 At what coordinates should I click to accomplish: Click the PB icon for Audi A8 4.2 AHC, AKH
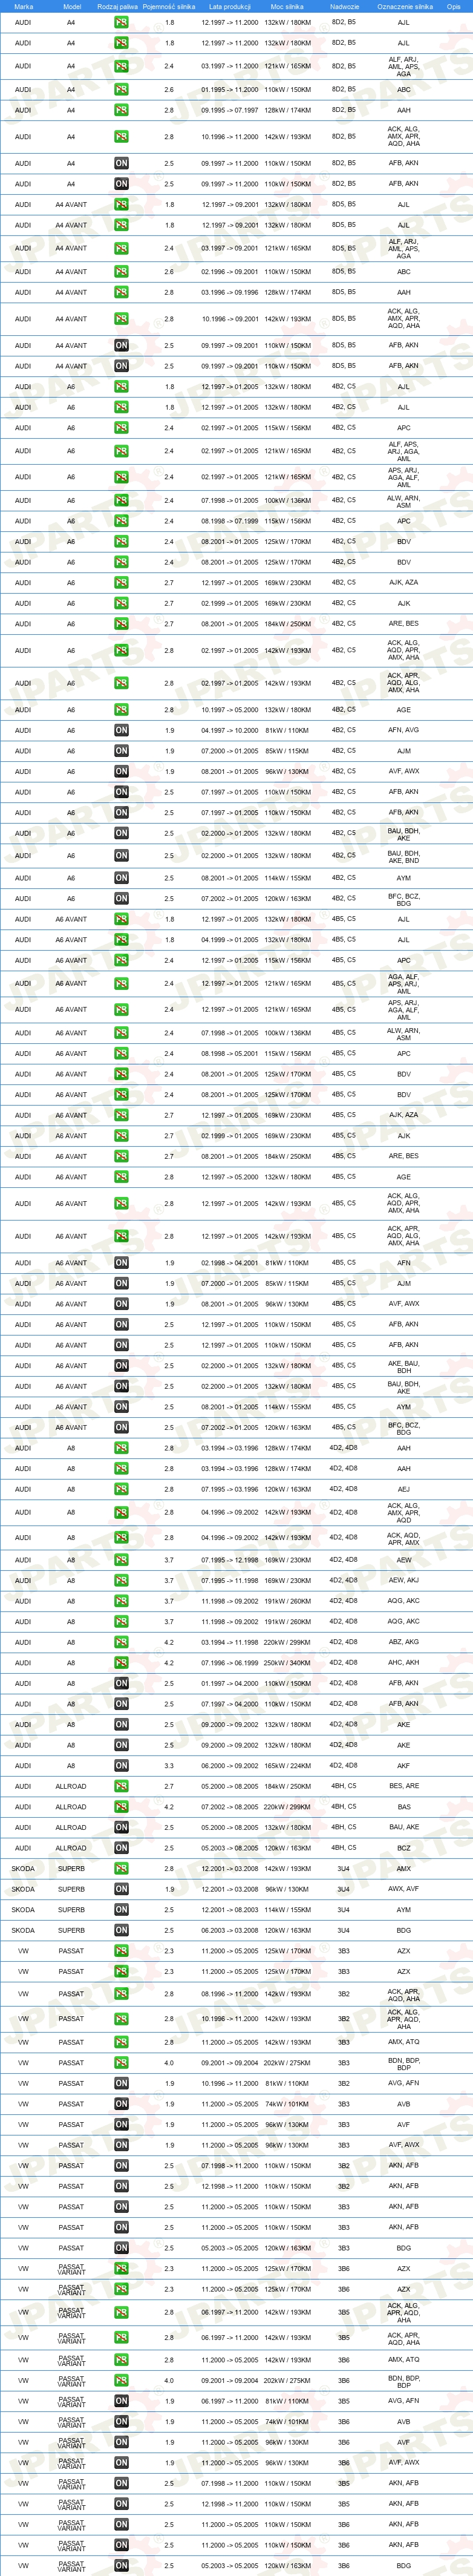tap(121, 1663)
